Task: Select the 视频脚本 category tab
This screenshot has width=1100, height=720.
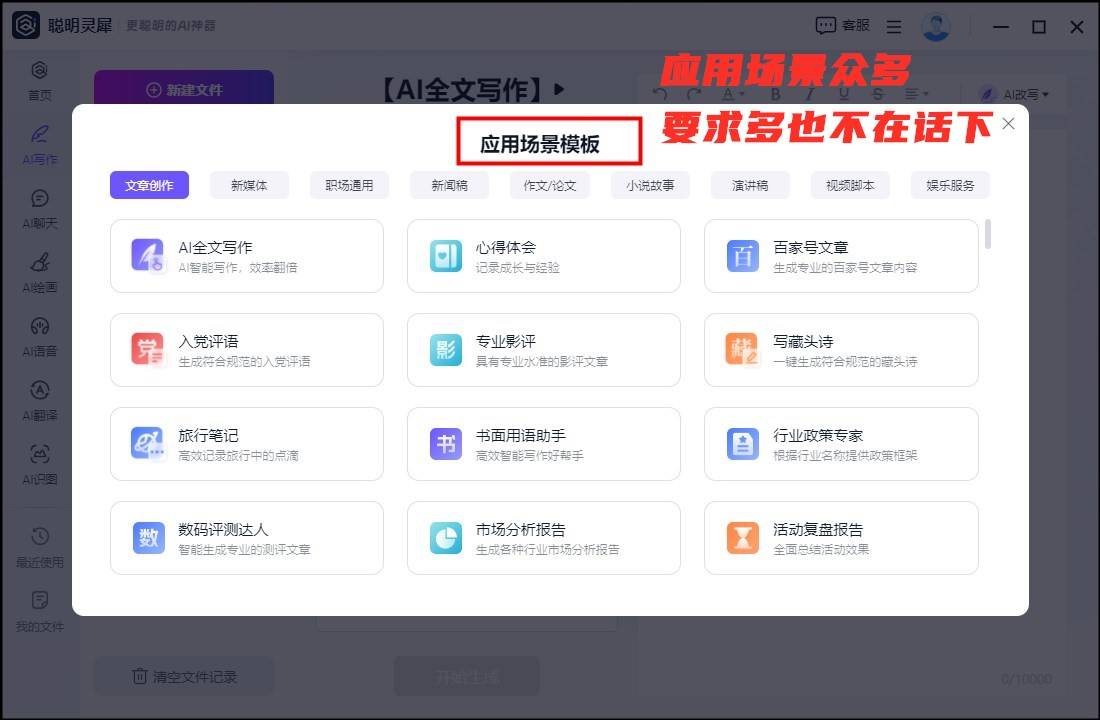Action: 850,185
